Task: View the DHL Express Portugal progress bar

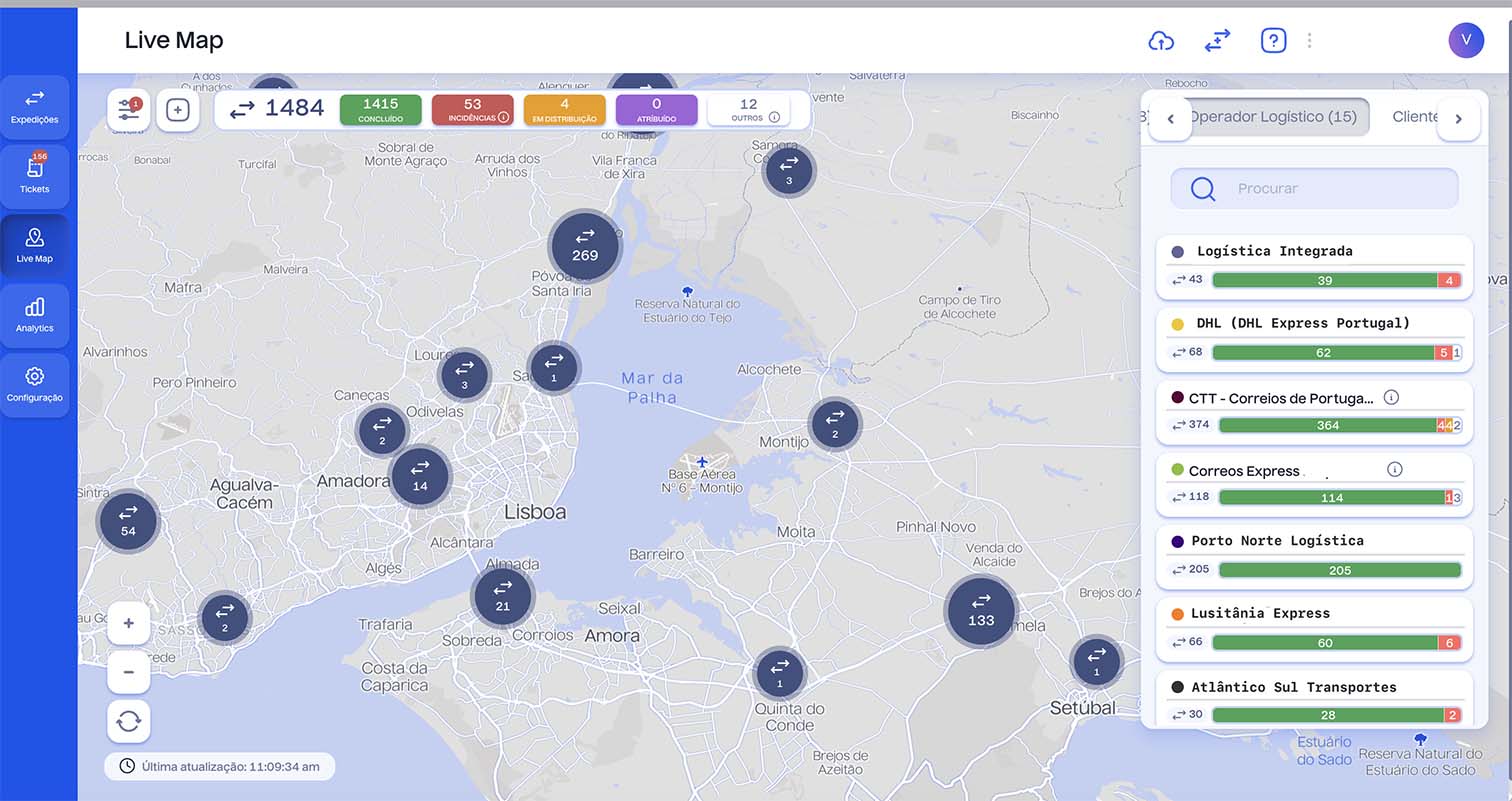Action: coord(1335,352)
